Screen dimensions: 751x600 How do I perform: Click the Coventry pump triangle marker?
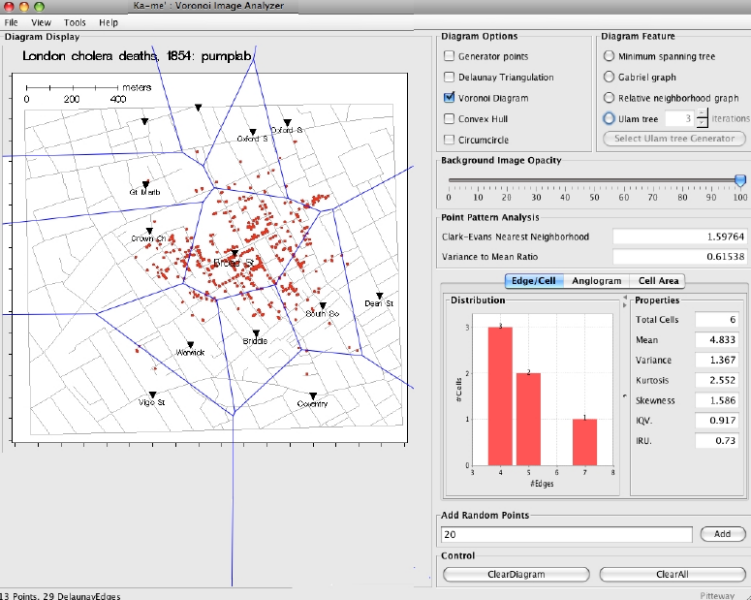point(313,396)
